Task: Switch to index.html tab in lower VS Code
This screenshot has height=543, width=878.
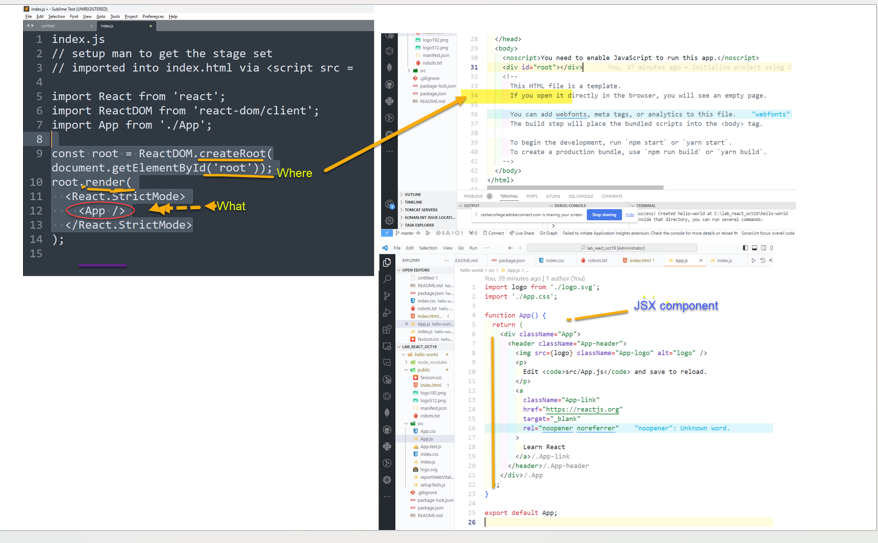Action: tap(639, 260)
